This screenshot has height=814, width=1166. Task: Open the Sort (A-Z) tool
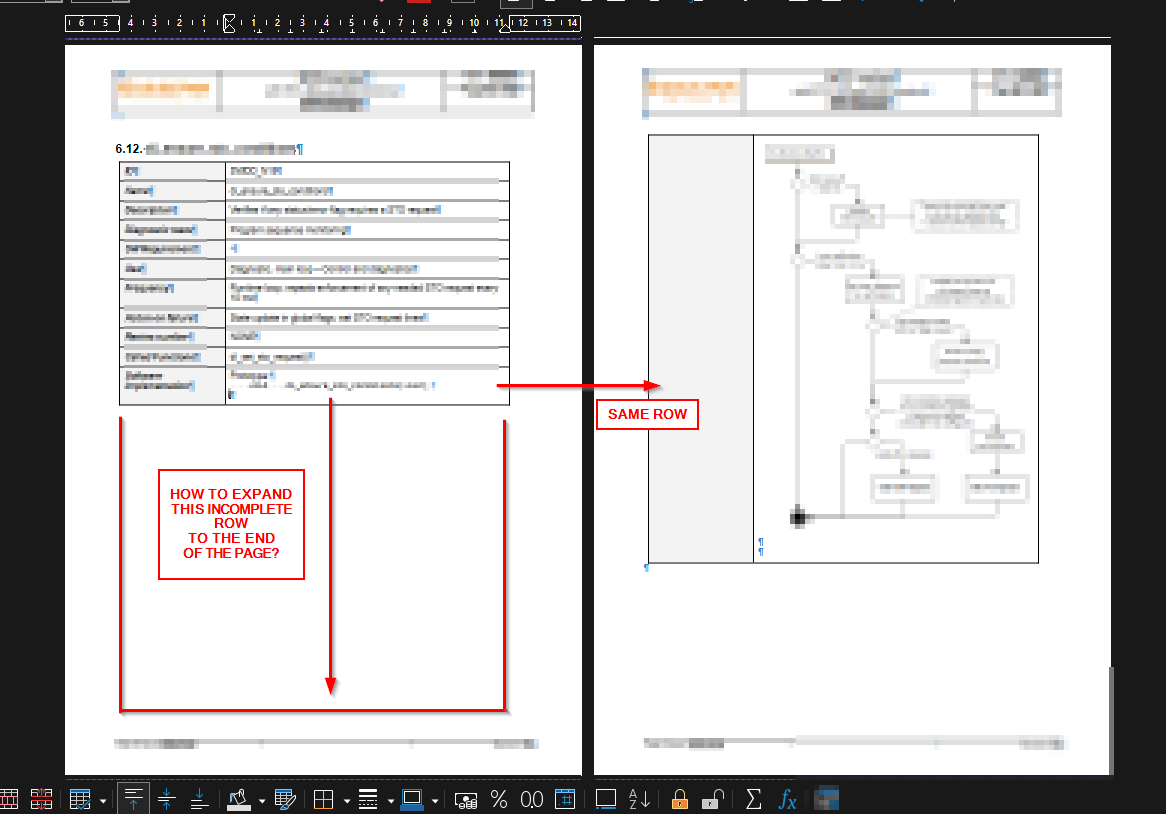(640, 799)
